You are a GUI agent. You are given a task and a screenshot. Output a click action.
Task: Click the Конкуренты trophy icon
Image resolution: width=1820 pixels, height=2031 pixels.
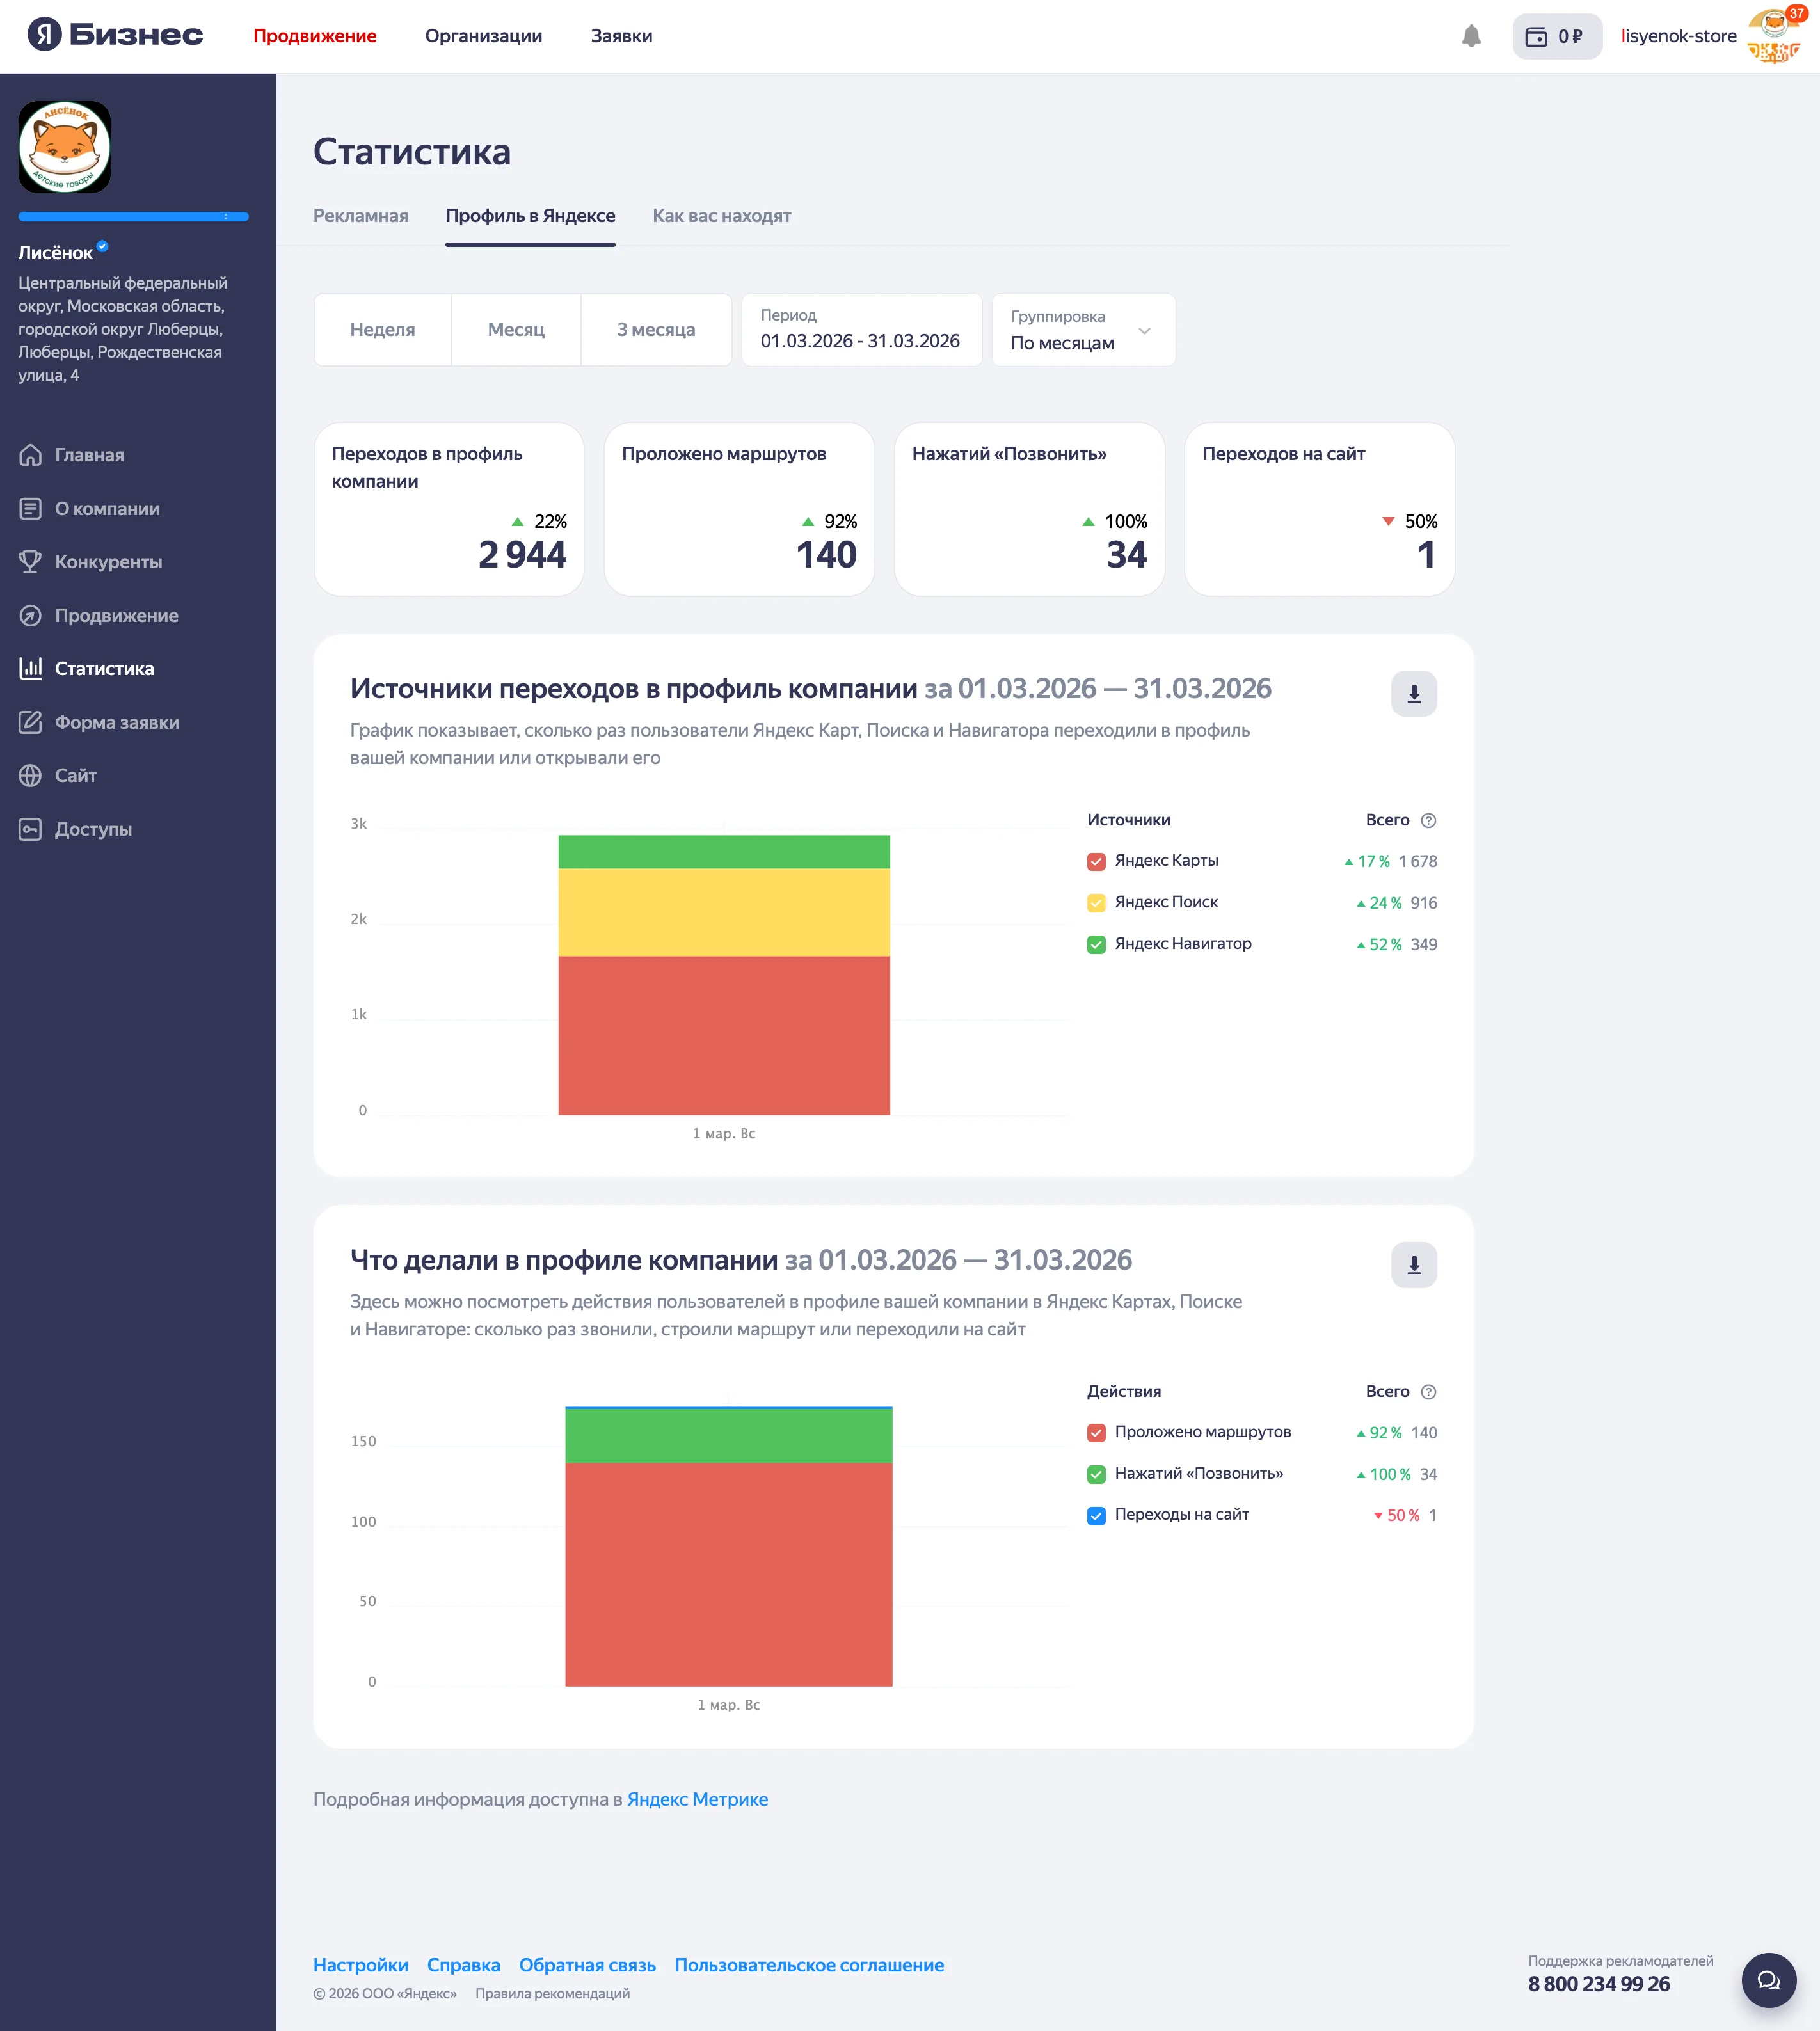(x=31, y=562)
